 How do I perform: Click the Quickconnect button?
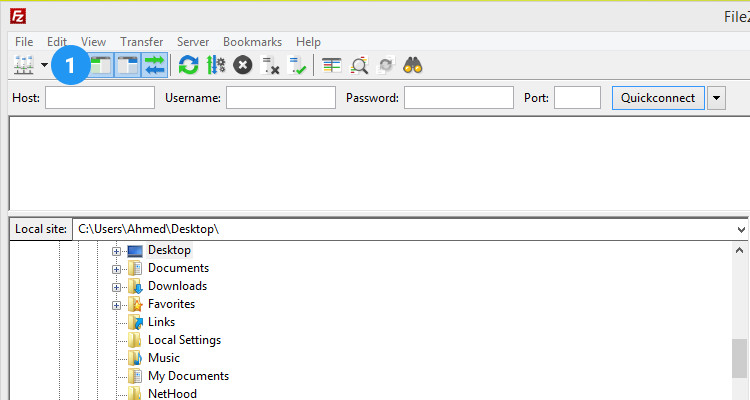coord(658,98)
